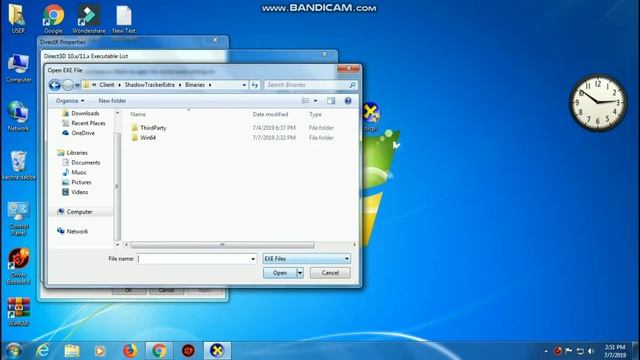Click the Windows Start button
The width and height of the screenshot is (640, 360).
[x=13, y=351]
